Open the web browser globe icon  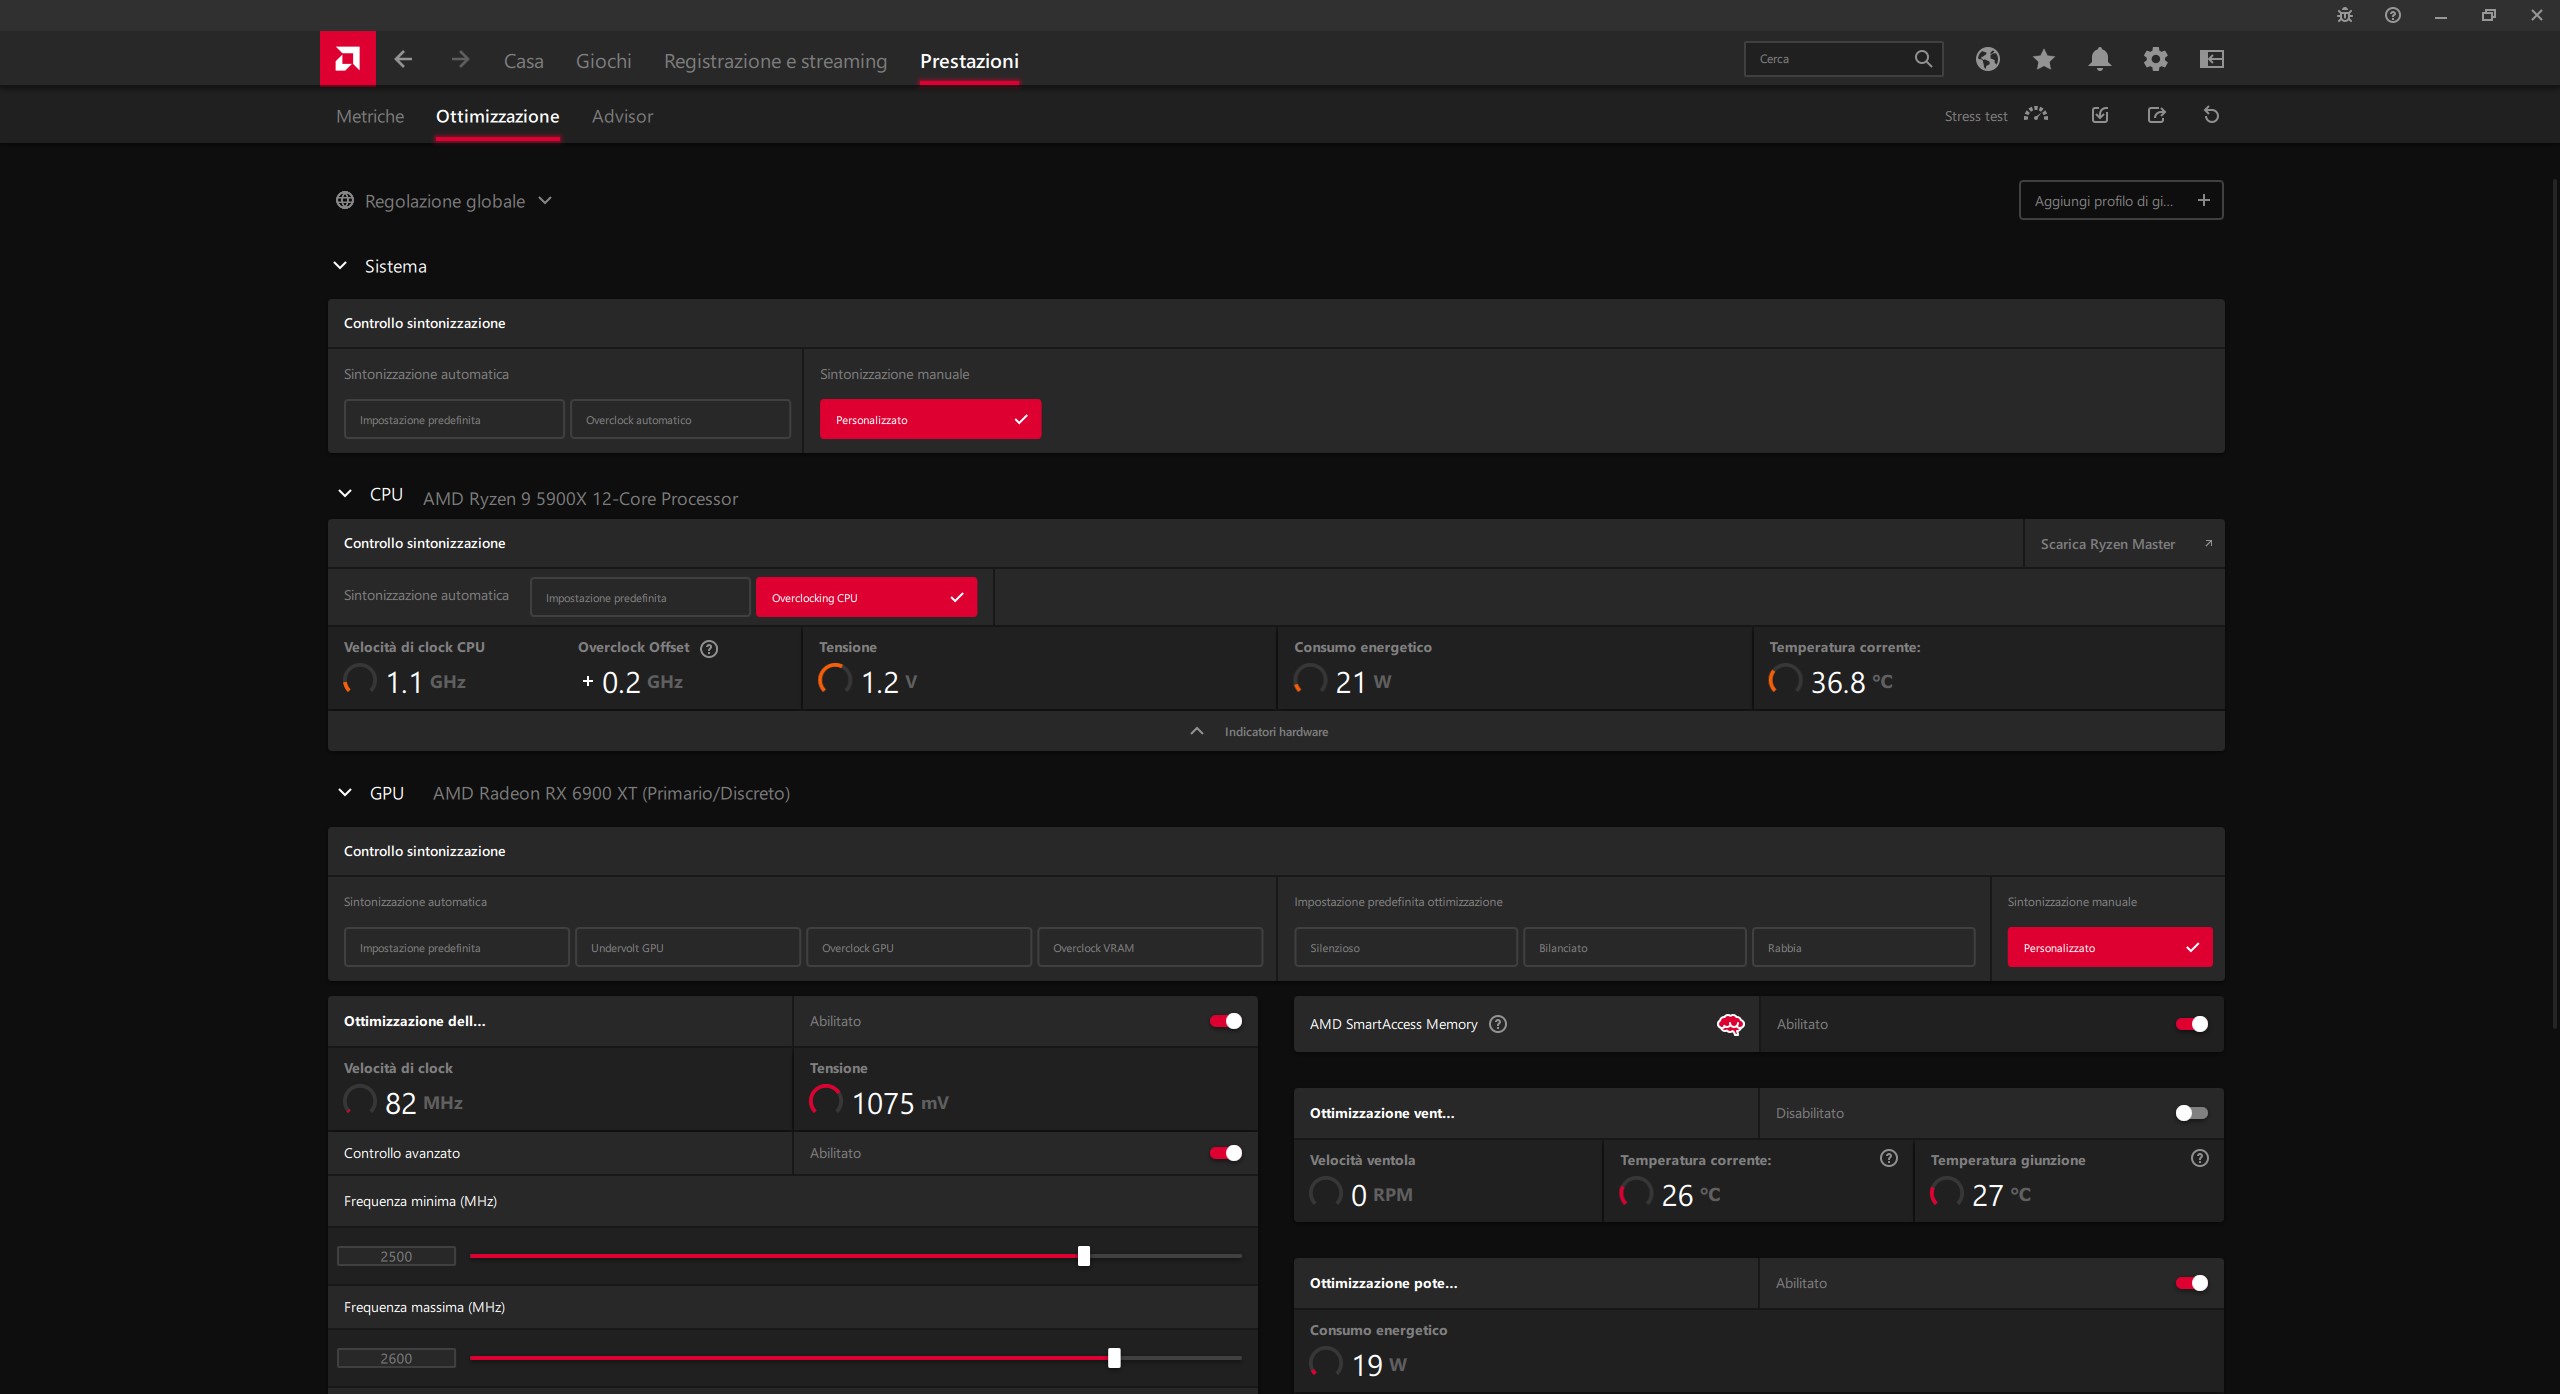(1987, 59)
